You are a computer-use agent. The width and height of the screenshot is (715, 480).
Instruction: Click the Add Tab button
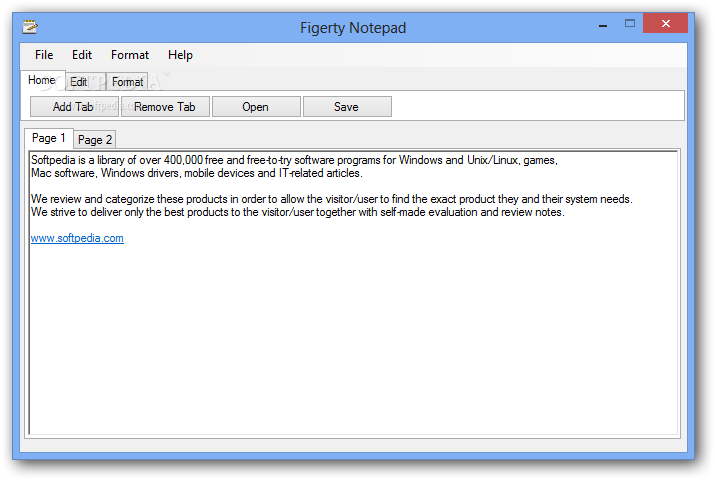74,107
